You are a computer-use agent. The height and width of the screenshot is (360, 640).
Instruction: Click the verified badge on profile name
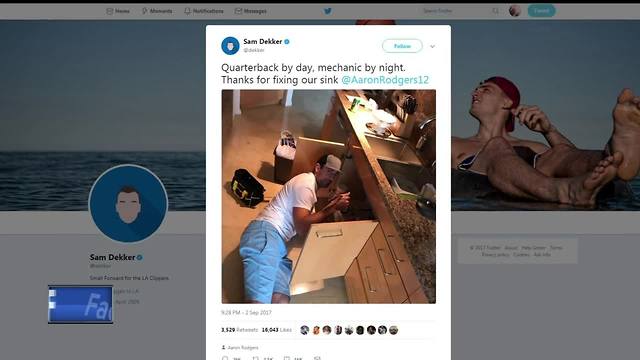point(140,258)
